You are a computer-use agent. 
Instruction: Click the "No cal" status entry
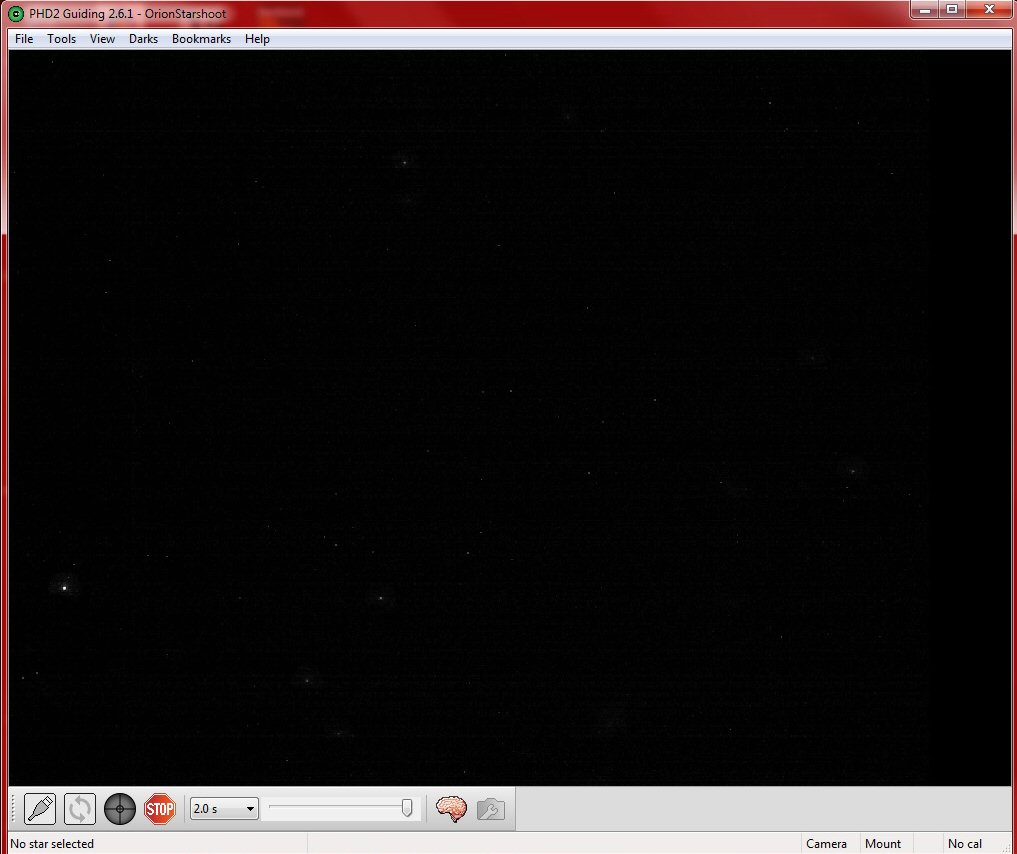pos(964,844)
